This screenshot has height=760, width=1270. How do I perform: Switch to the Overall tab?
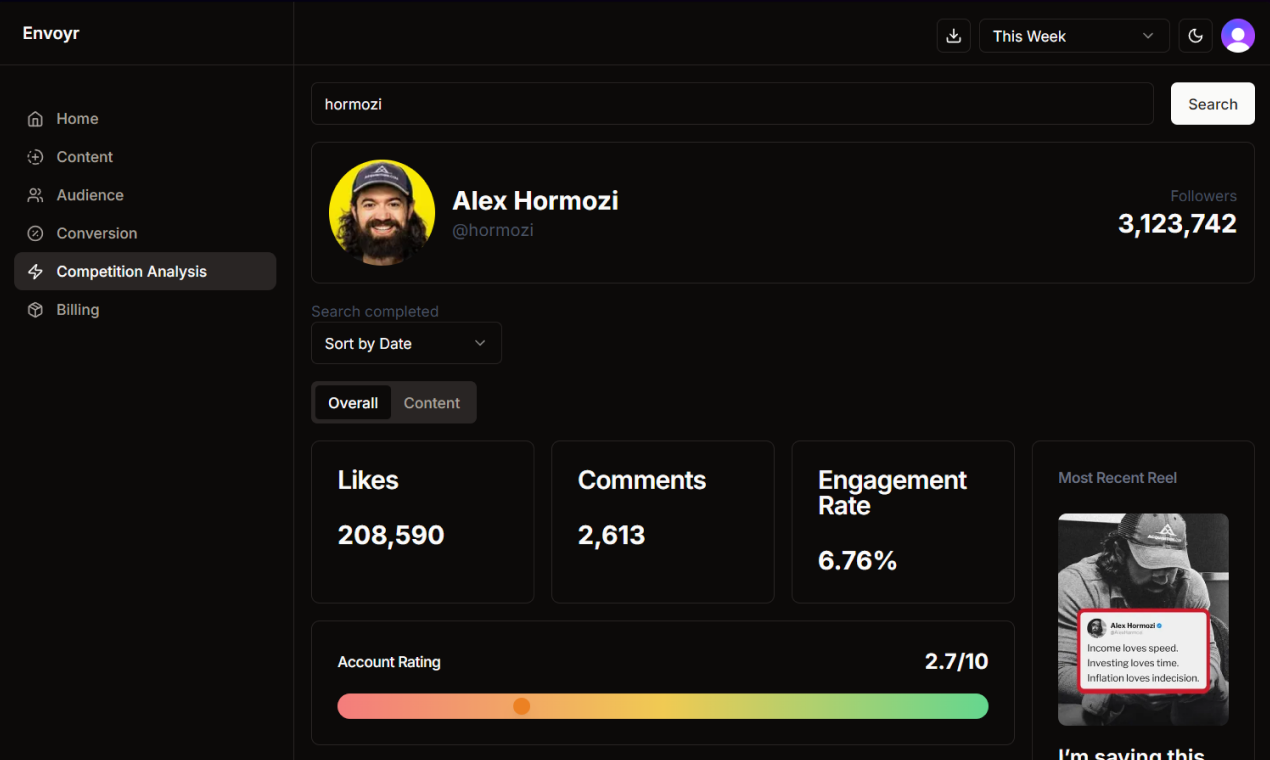(x=353, y=403)
